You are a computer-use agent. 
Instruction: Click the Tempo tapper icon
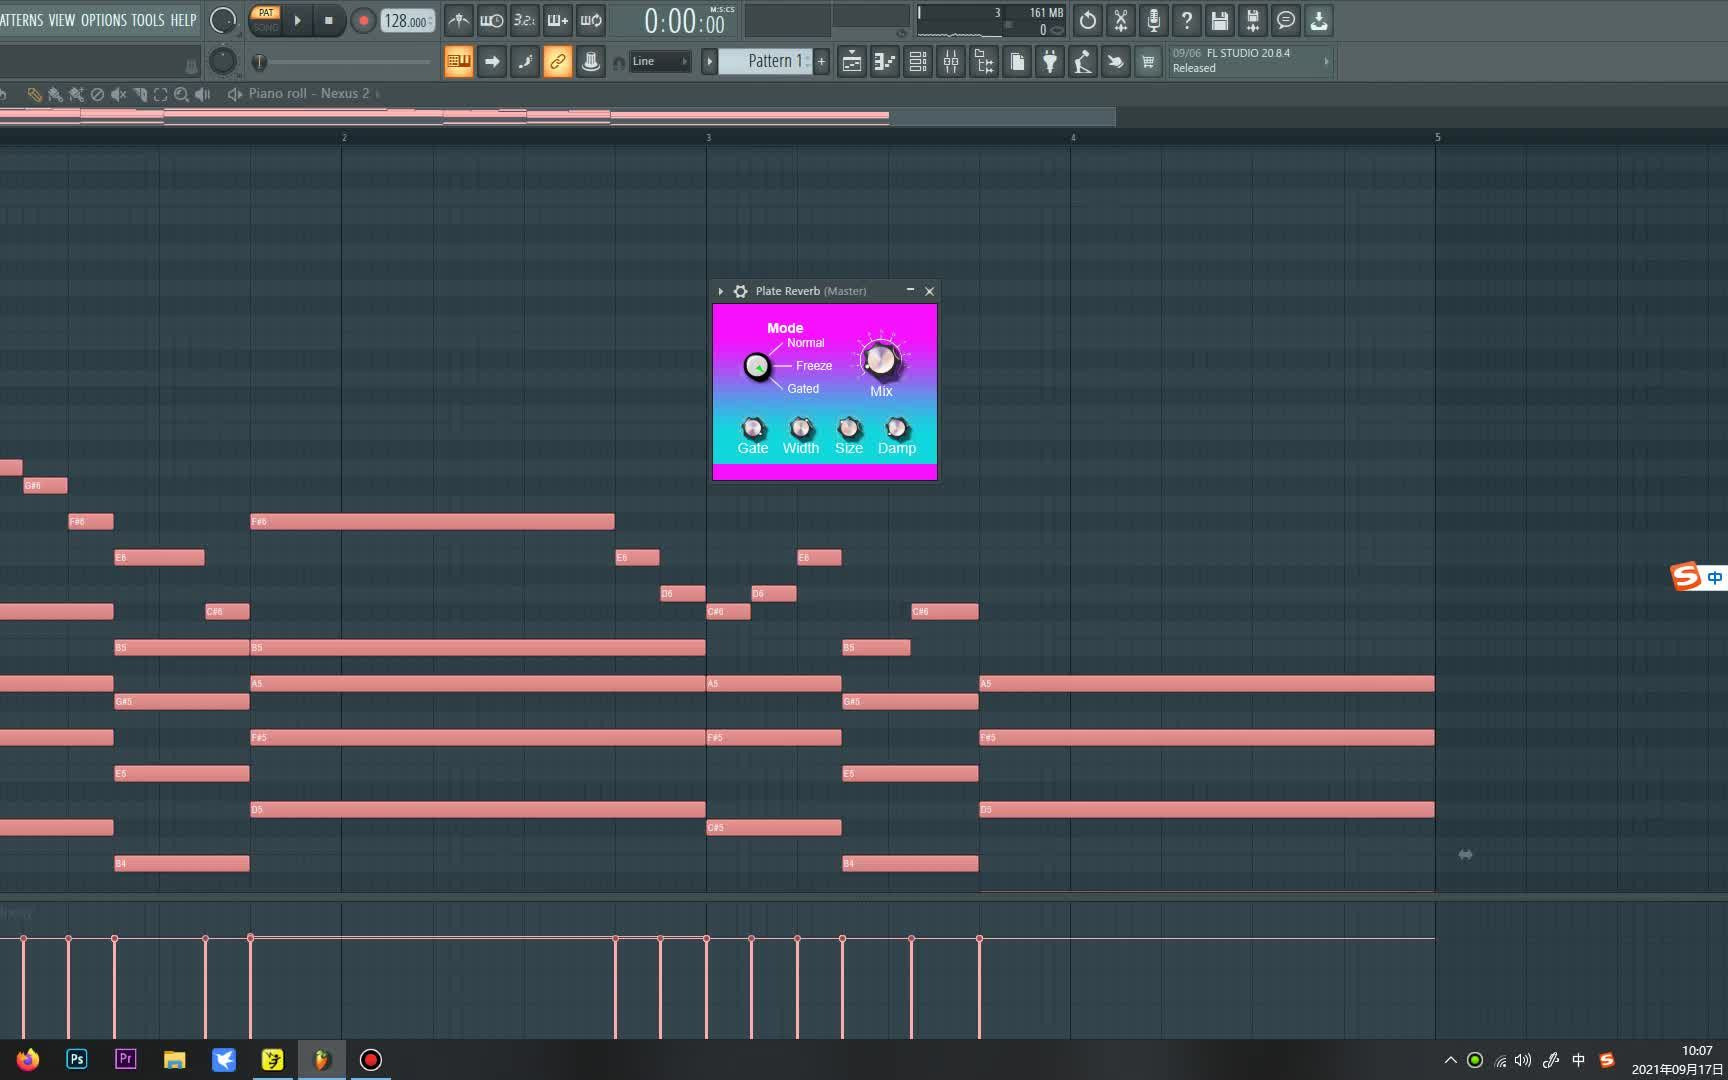[x=1083, y=62]
